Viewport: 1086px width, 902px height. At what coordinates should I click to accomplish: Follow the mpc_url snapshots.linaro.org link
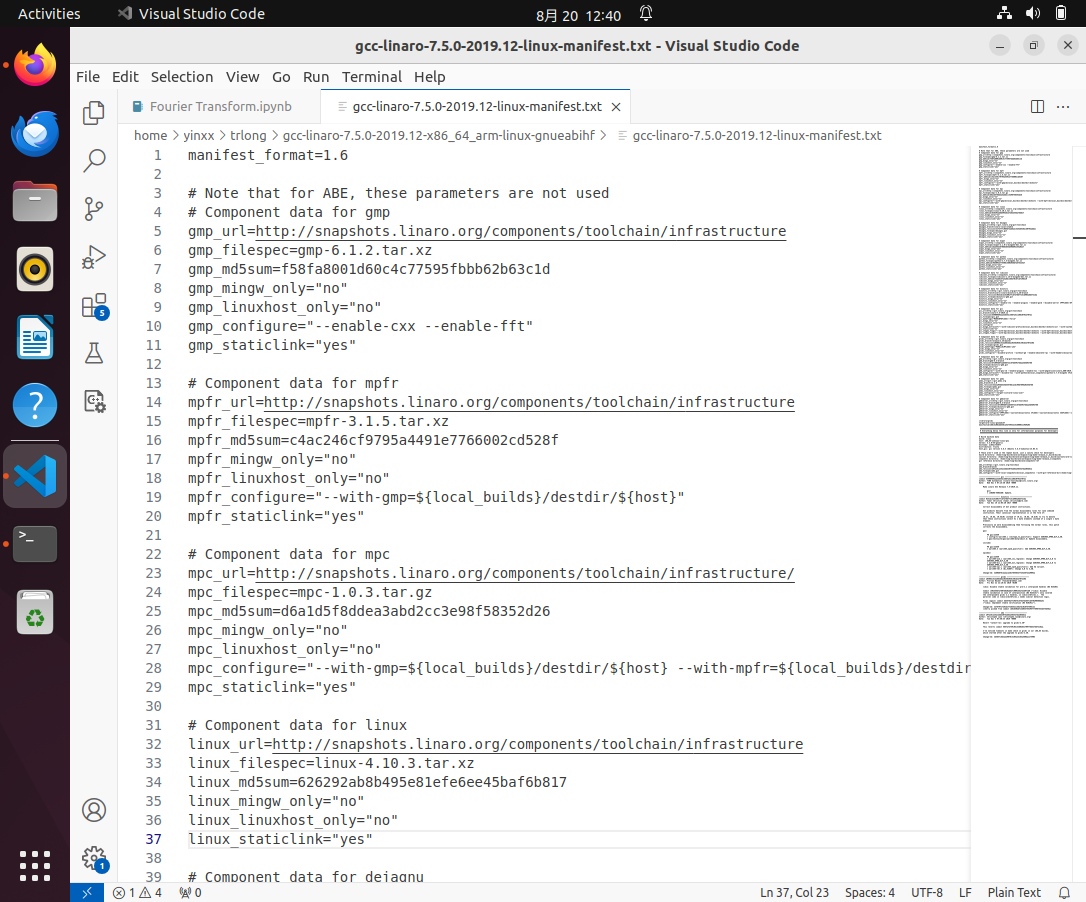(x=525, y=574)
